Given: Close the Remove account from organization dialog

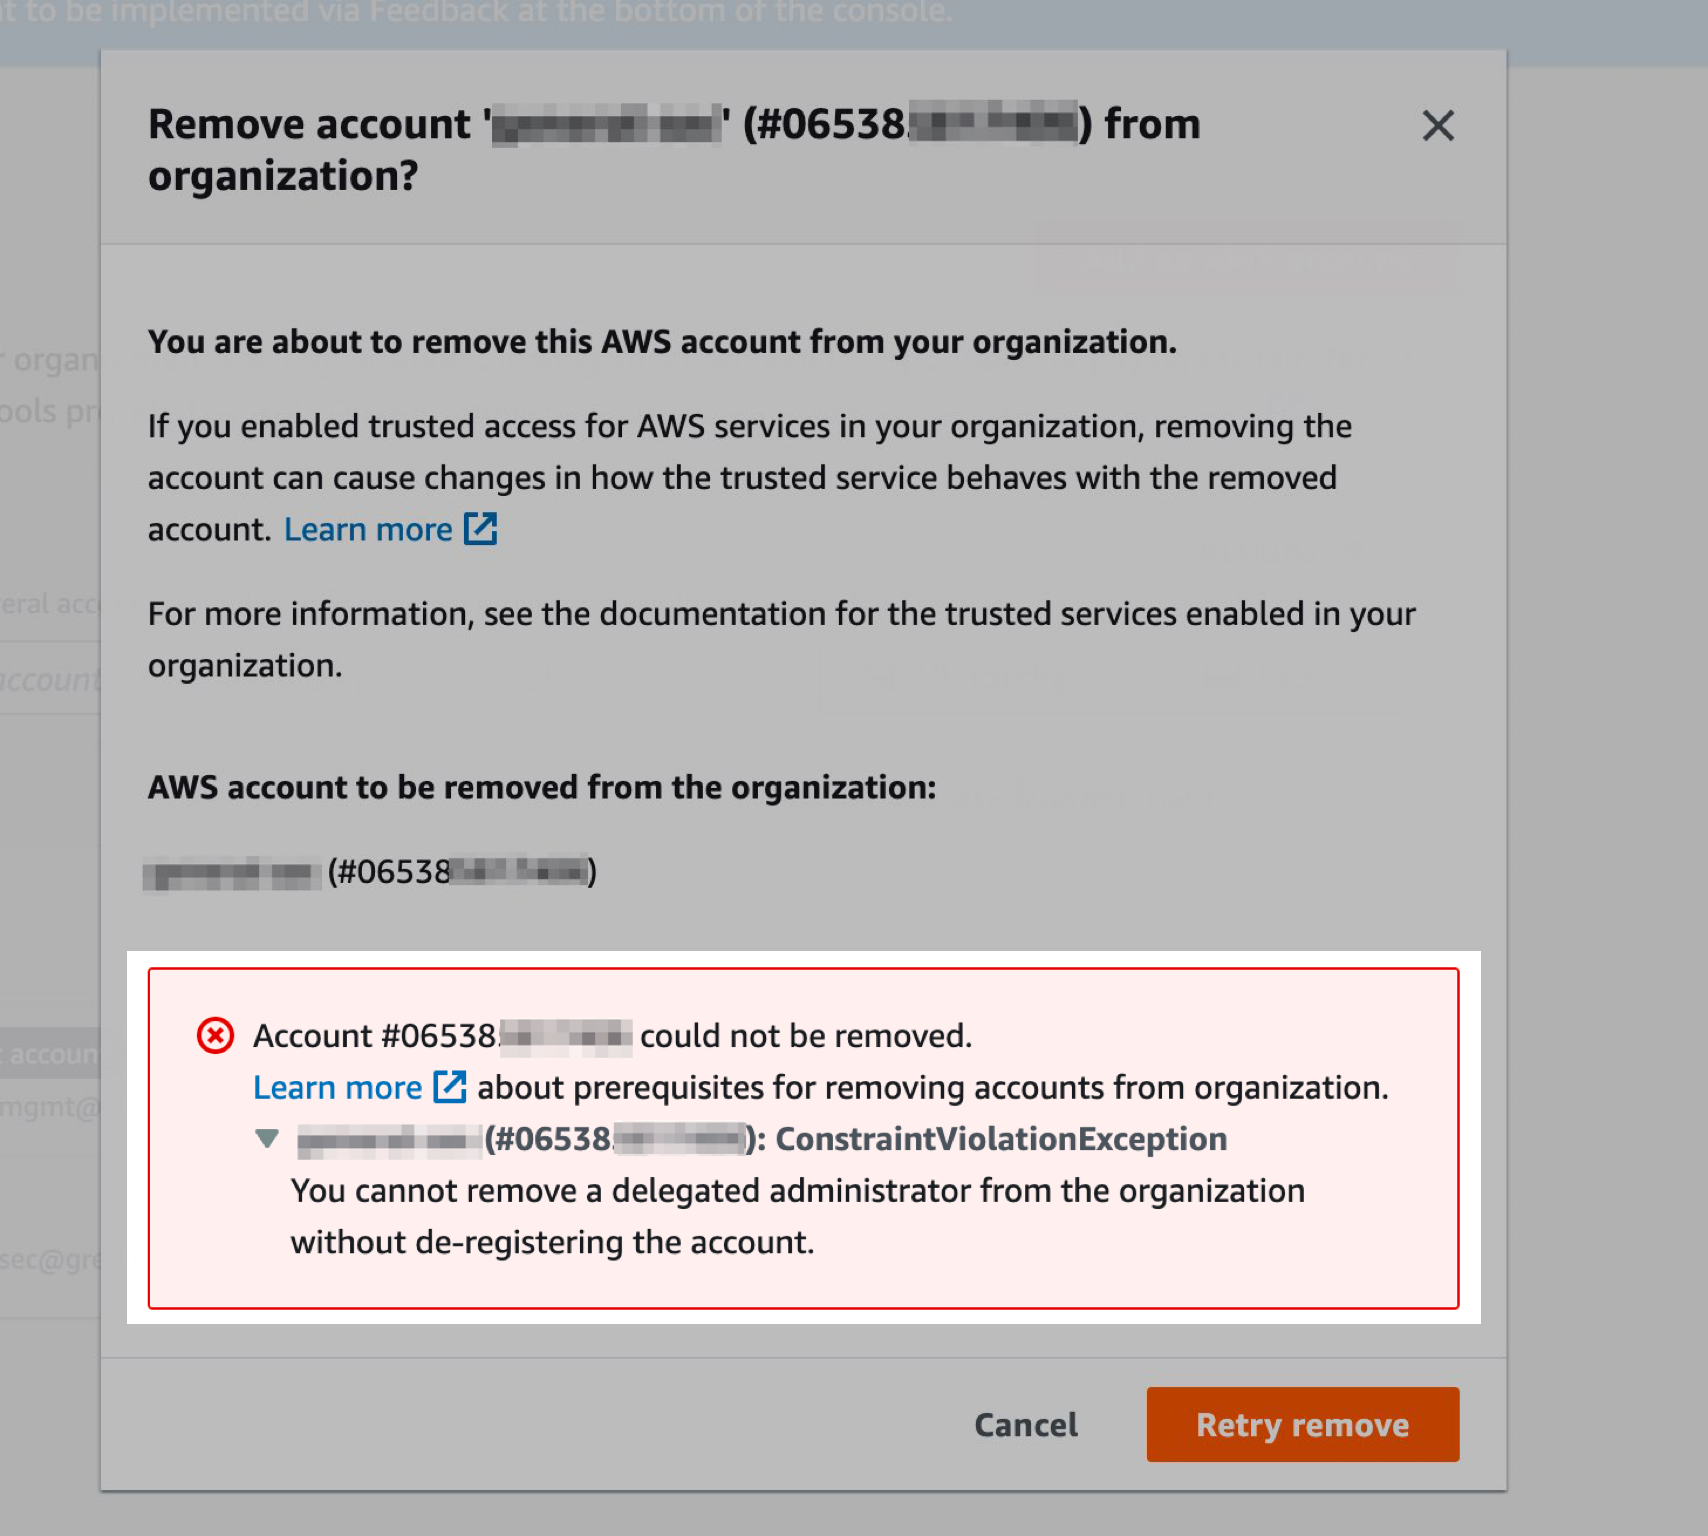Looking at the screenshot, I should 1437,126.
